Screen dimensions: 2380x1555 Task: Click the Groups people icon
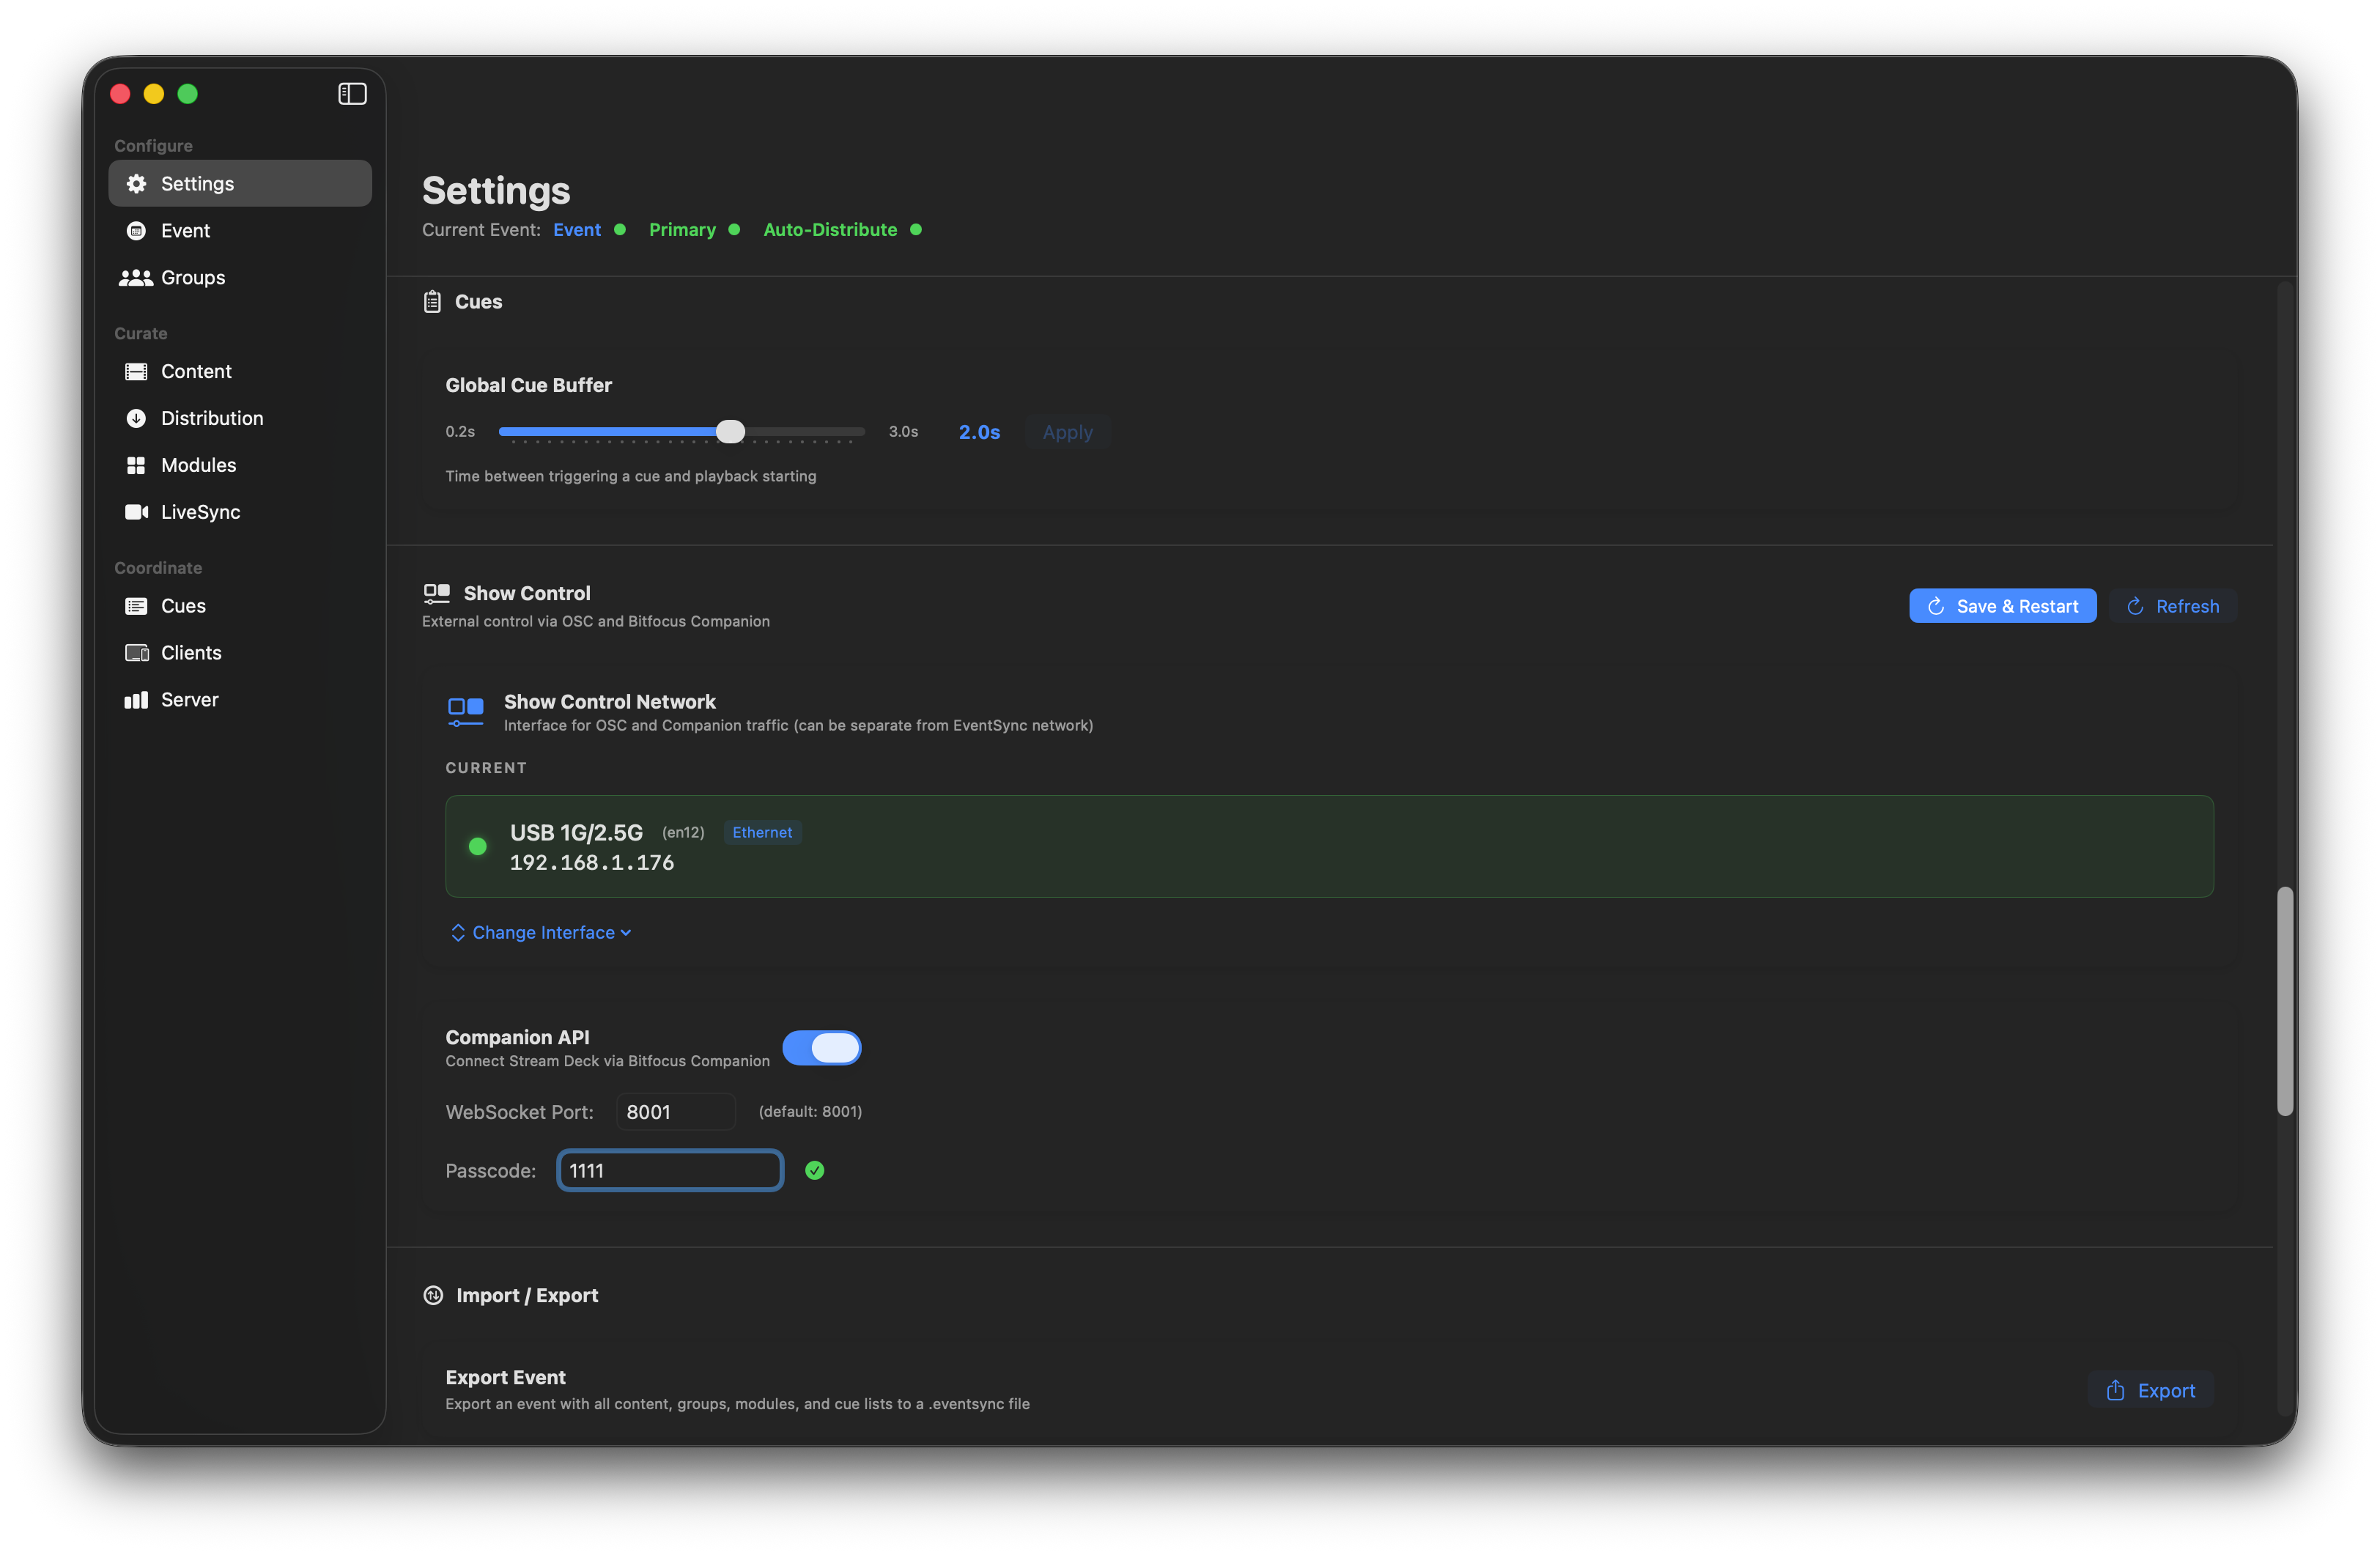tap(136, 278)
